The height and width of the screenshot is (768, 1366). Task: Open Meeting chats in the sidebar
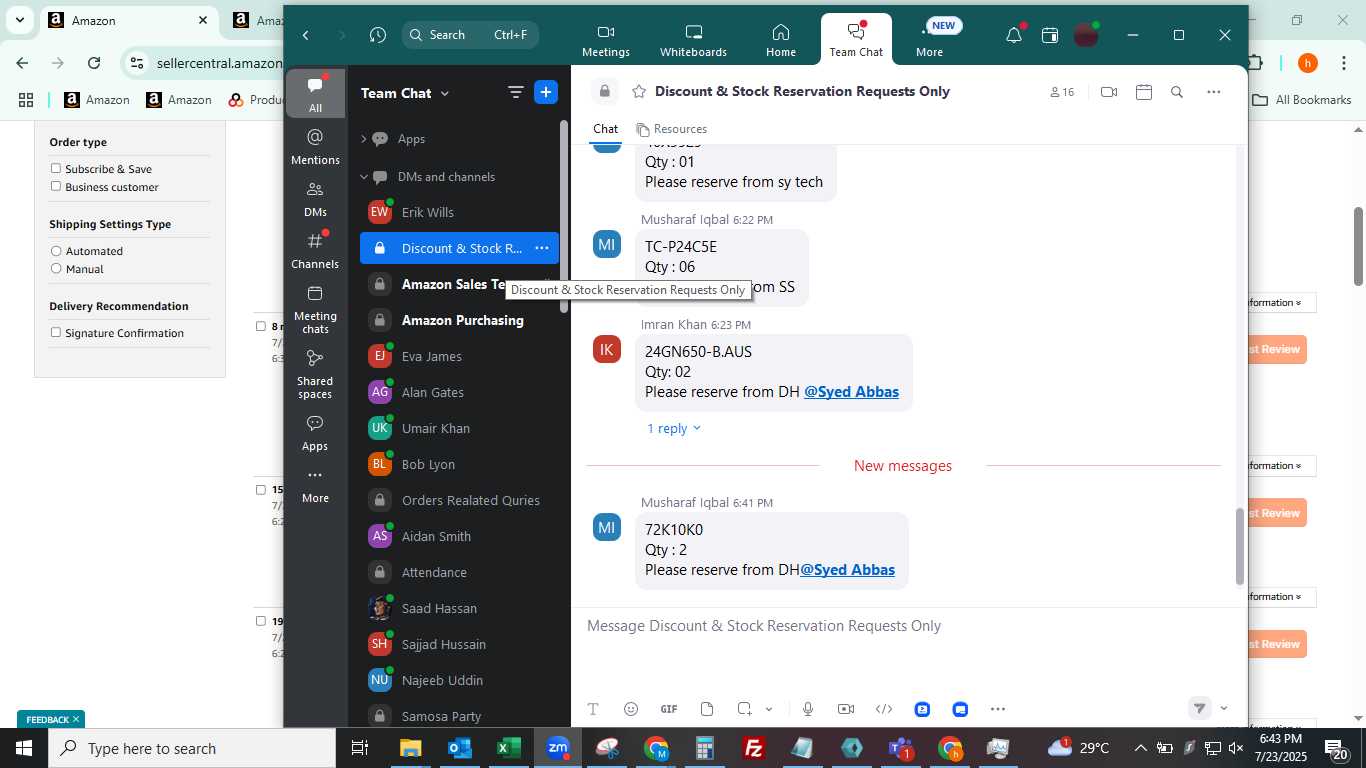coord(315,309)
